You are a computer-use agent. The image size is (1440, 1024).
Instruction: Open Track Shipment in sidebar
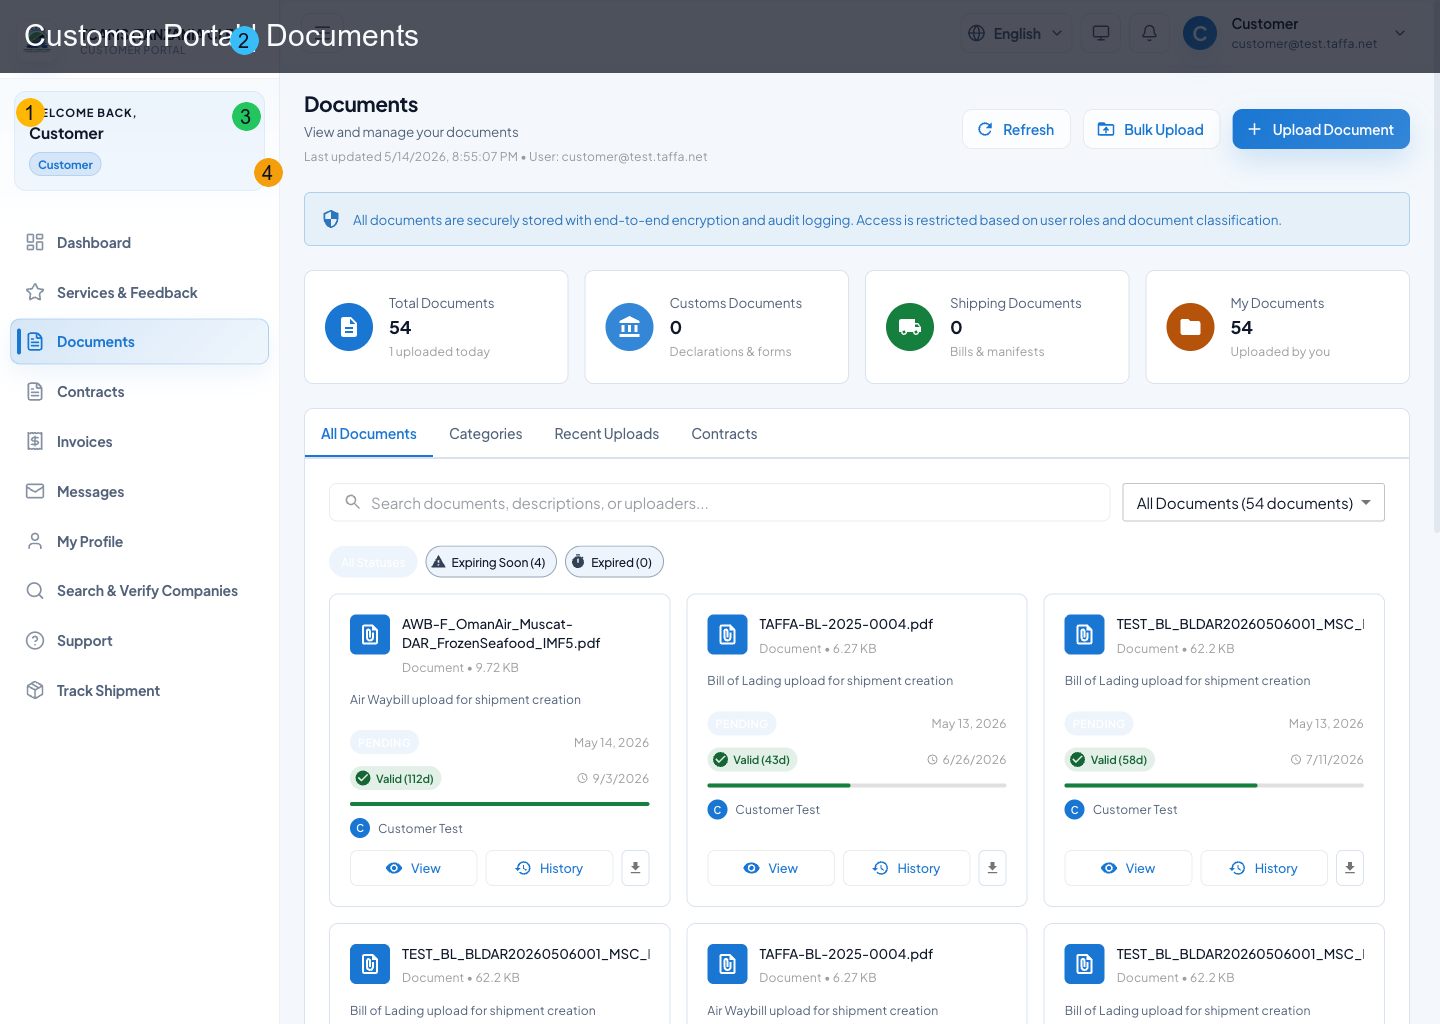(139, 691)
